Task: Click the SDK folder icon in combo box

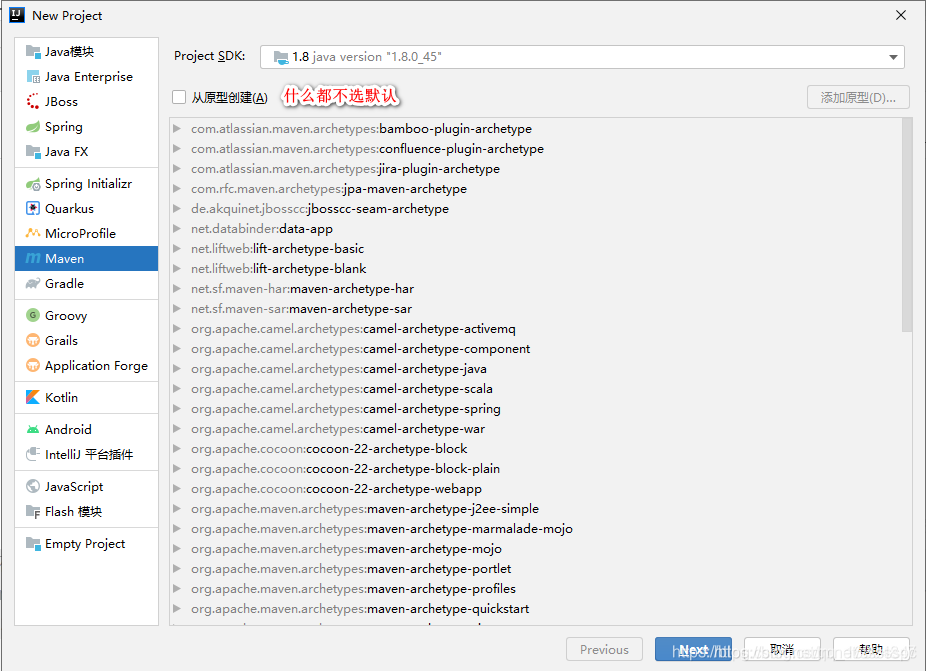Action: [x=281, y=57]
